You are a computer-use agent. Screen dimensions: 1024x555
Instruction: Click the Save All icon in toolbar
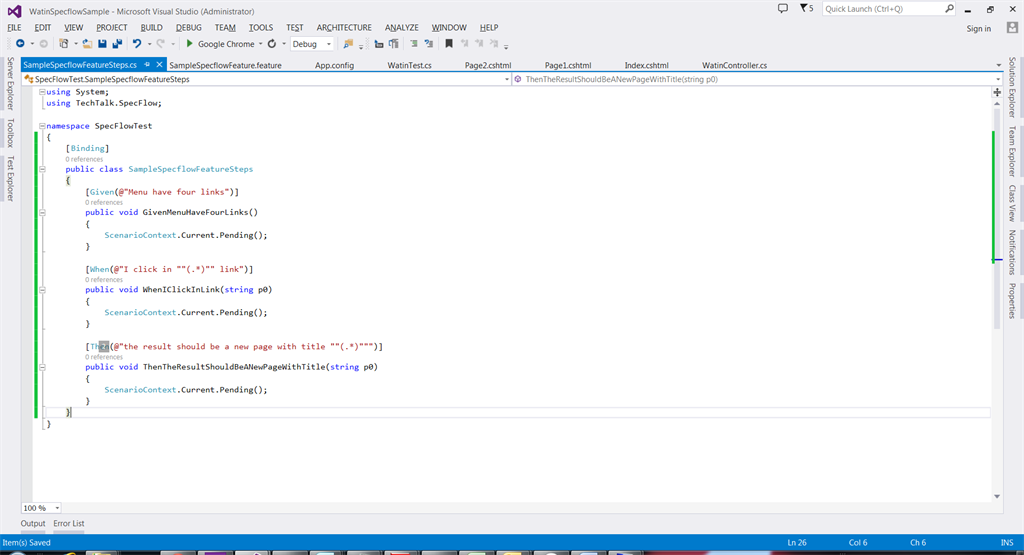click(117, 44)
